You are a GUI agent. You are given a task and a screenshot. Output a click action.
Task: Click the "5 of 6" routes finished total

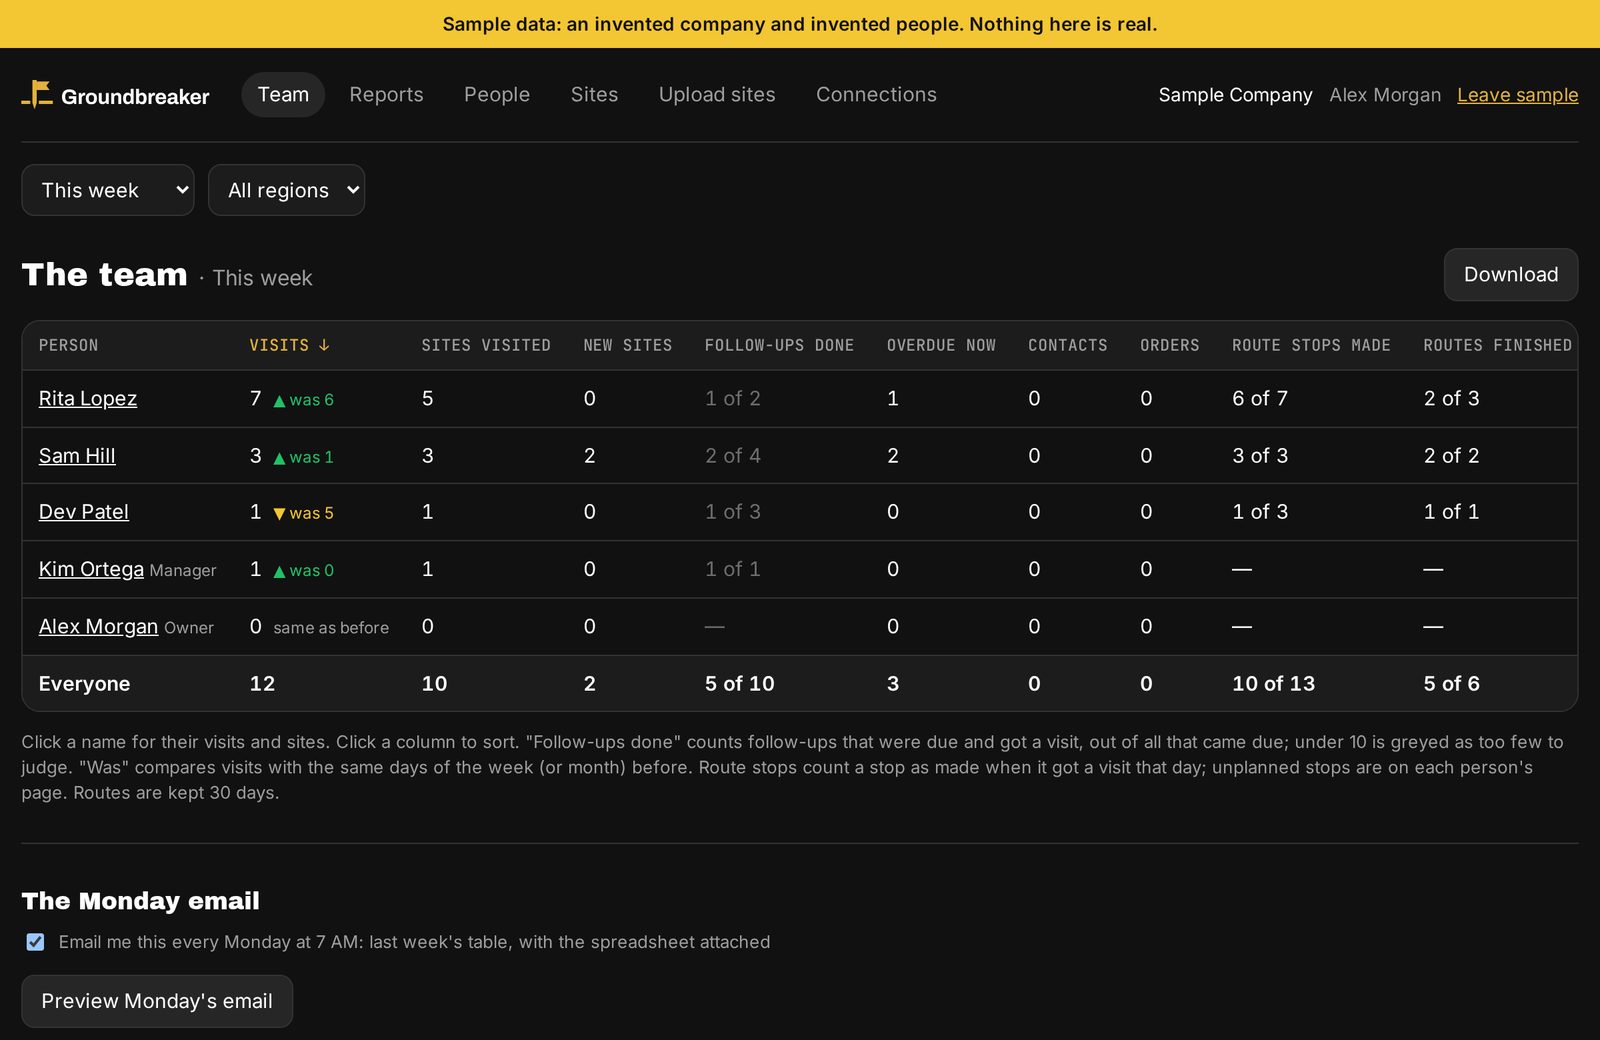[x=1451, y=683]
